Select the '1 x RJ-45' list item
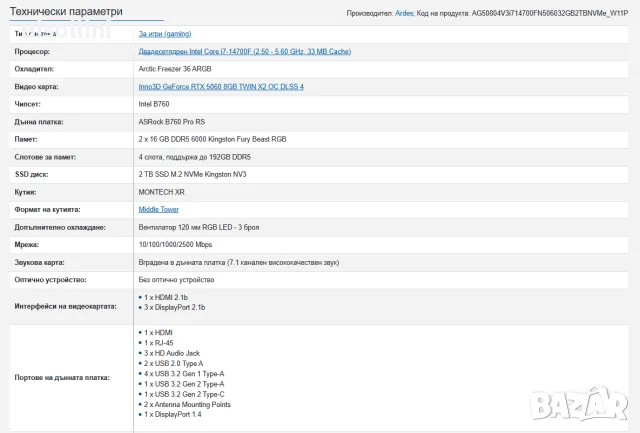This screenshot has height=433, width=640. 159,343
